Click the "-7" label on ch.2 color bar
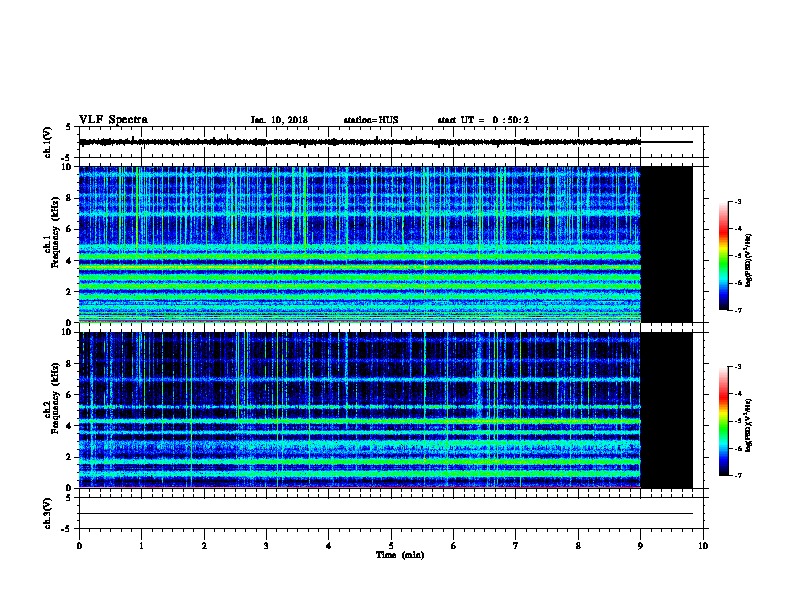 click(737, 476)
